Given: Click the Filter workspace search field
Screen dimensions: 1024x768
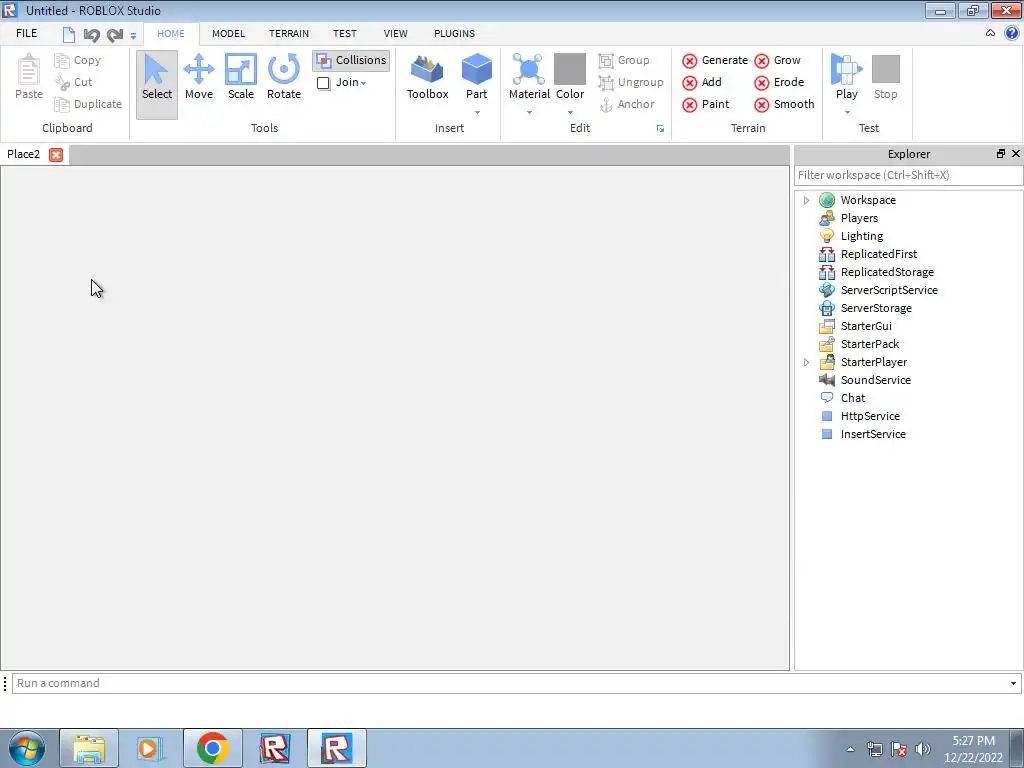Looking at the screenshot, I should coord(908,175).
